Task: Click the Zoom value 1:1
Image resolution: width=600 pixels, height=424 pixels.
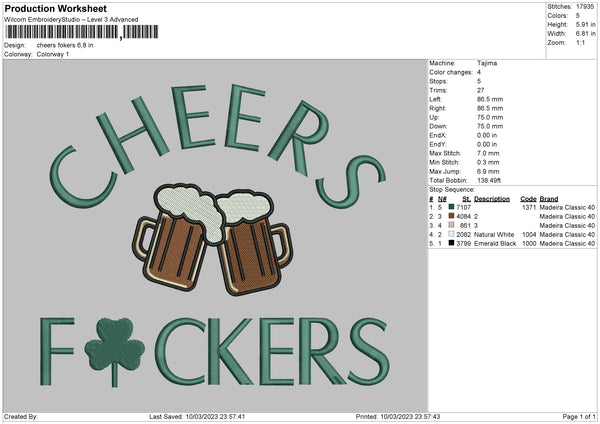Action: pos(580,42)
